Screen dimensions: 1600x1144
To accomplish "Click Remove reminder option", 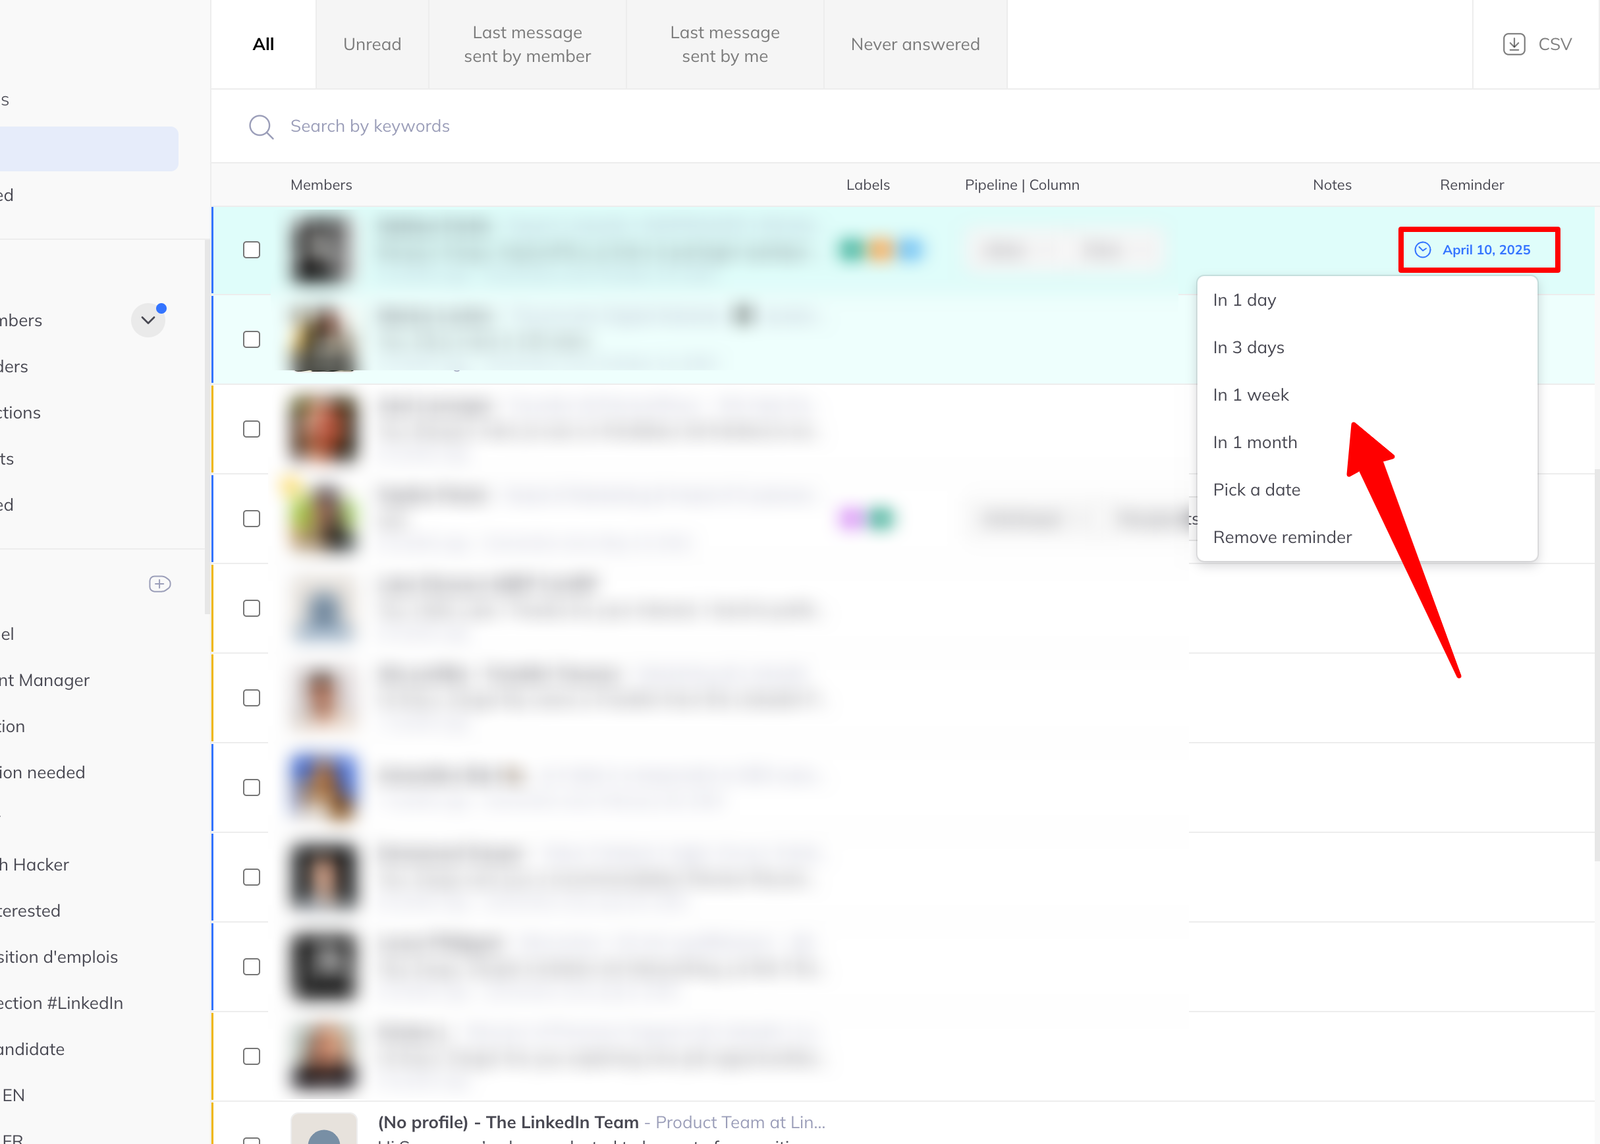I will [1366, 537].
